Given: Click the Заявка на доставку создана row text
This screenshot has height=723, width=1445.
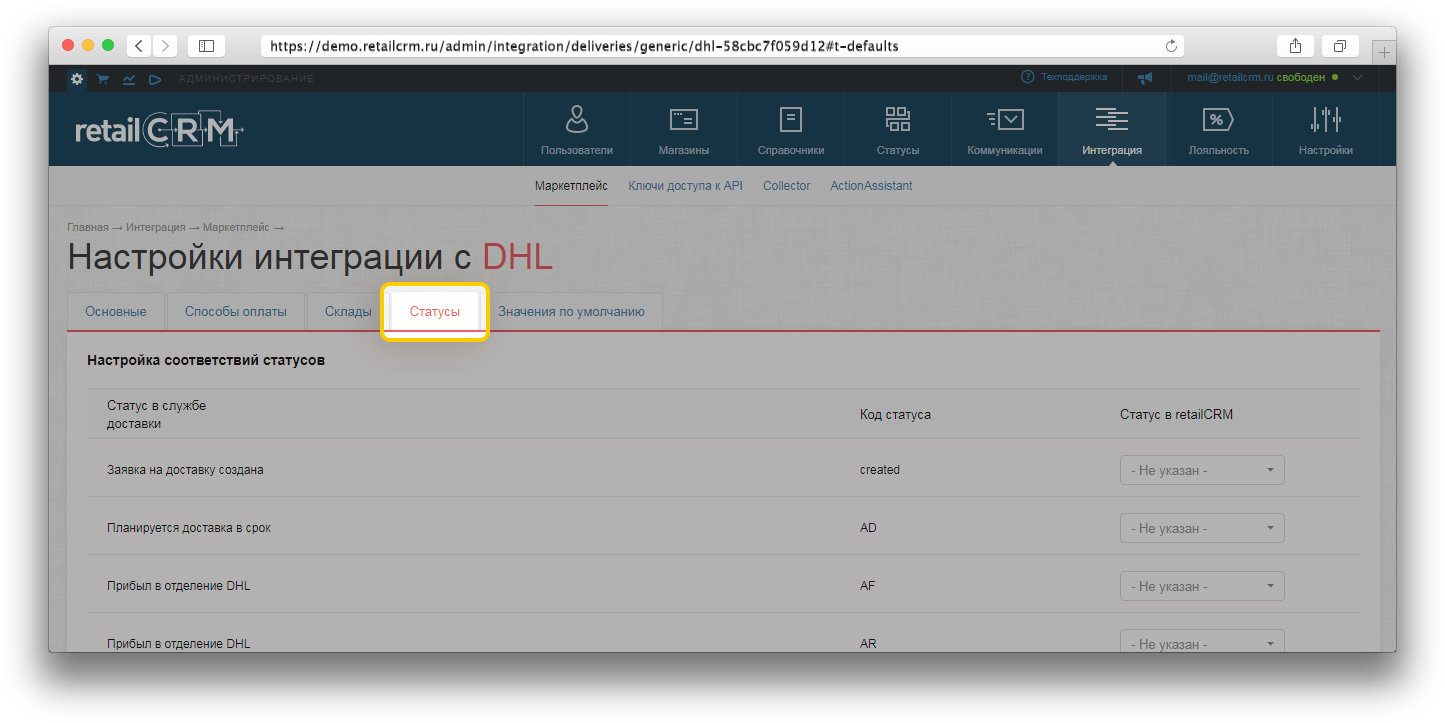Looking at the screenshot, I should (185, 470).
